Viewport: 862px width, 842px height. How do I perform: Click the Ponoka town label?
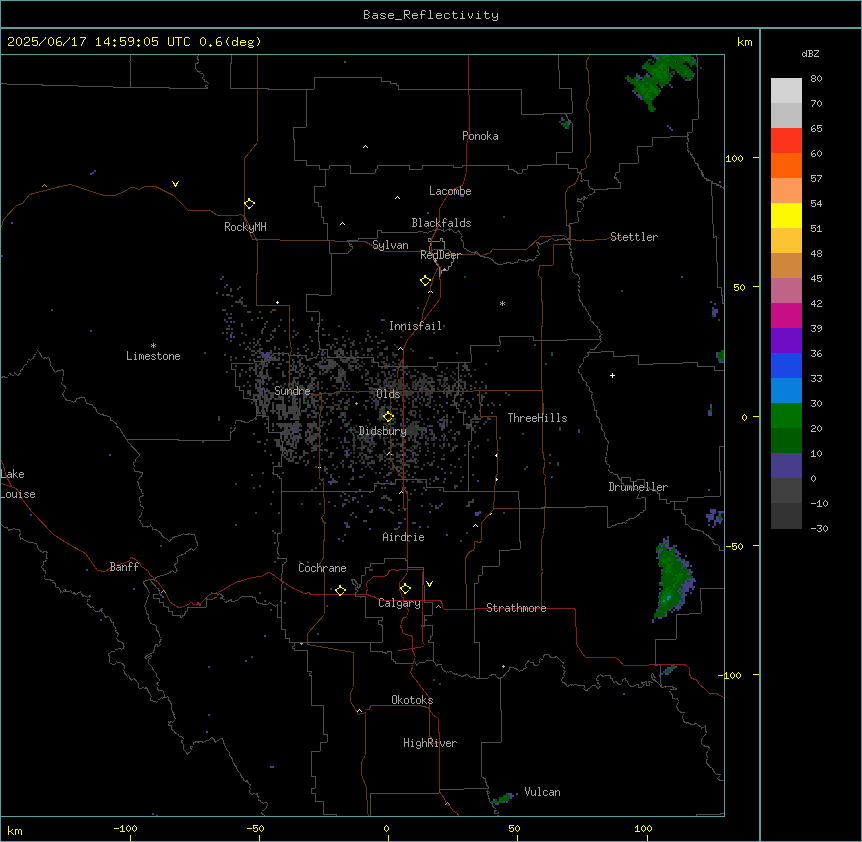(x=480, y=136)
